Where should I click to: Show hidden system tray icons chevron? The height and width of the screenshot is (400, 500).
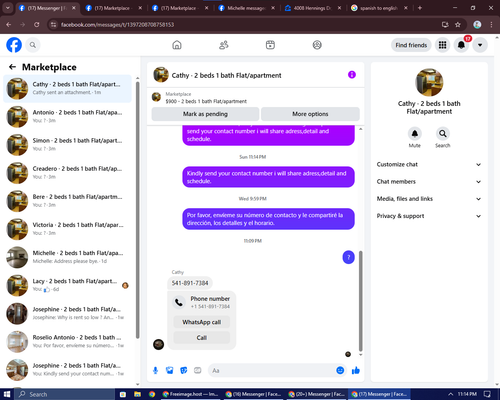point(450,394)
